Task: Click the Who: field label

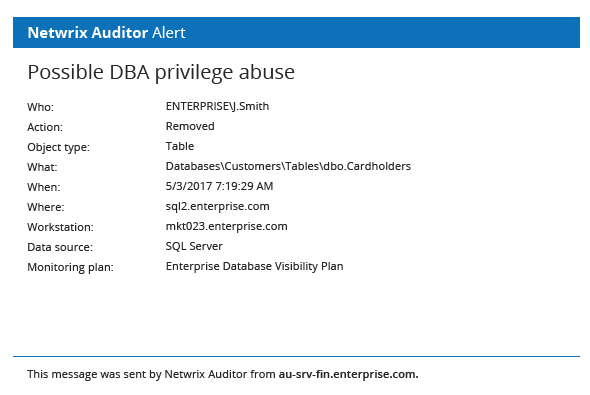Action: 41,107
